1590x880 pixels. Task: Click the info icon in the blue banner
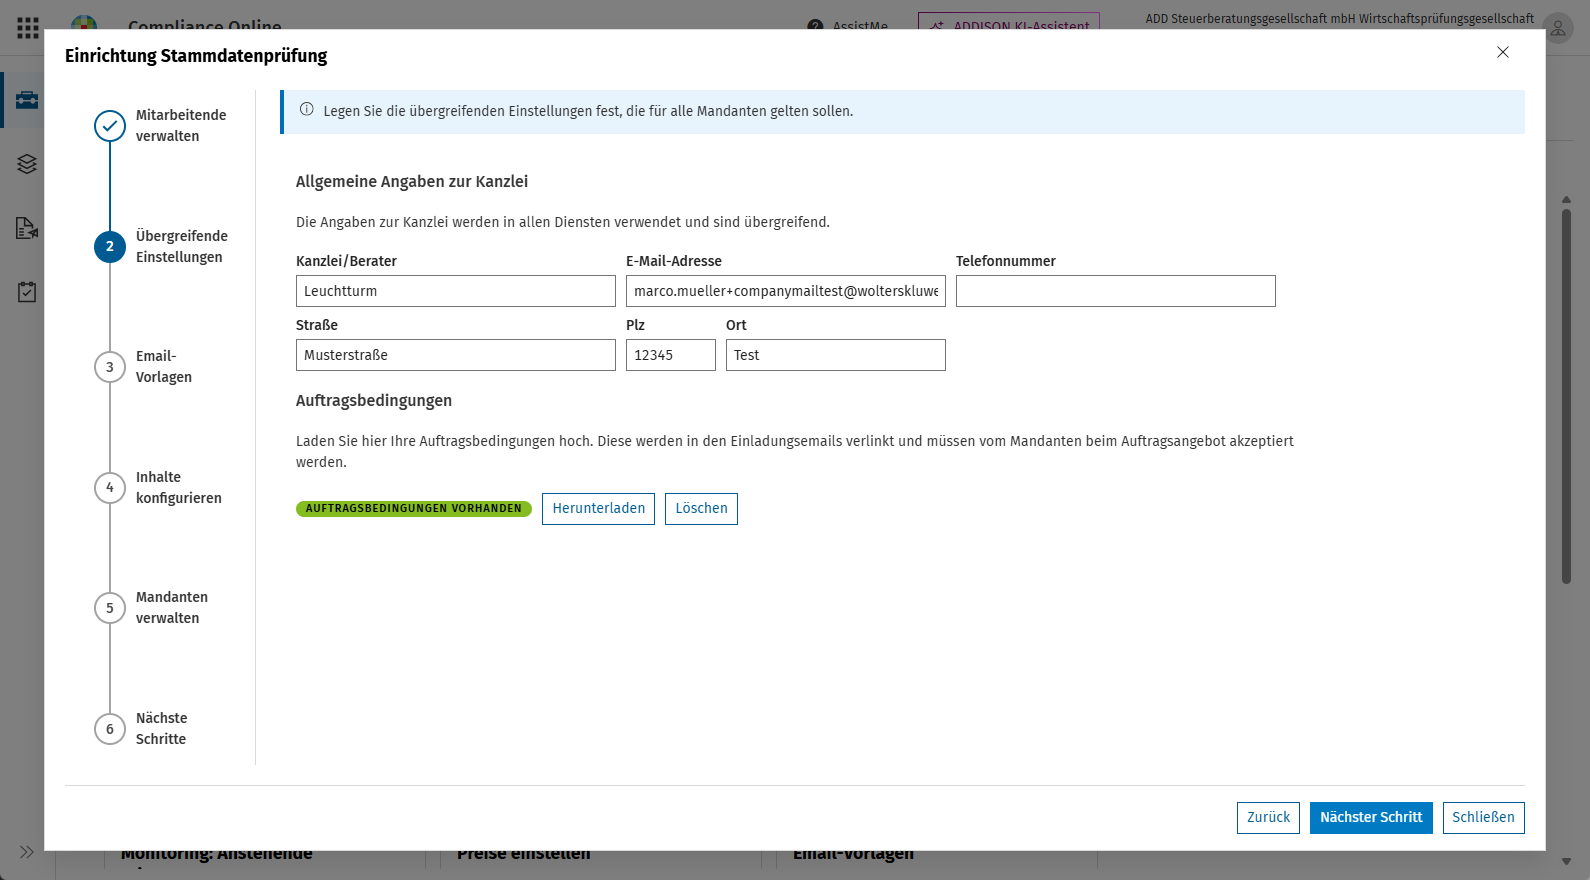point(307,110)
